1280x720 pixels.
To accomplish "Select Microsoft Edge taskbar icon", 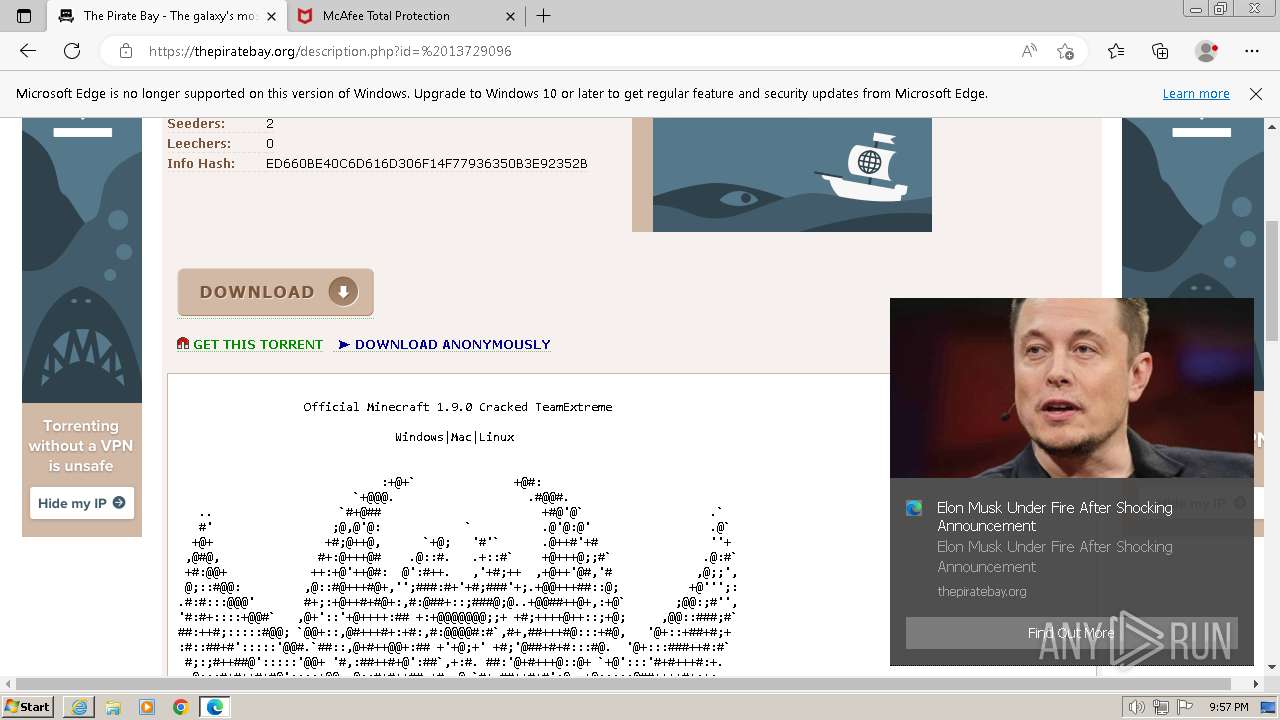I will pos(214,707).
